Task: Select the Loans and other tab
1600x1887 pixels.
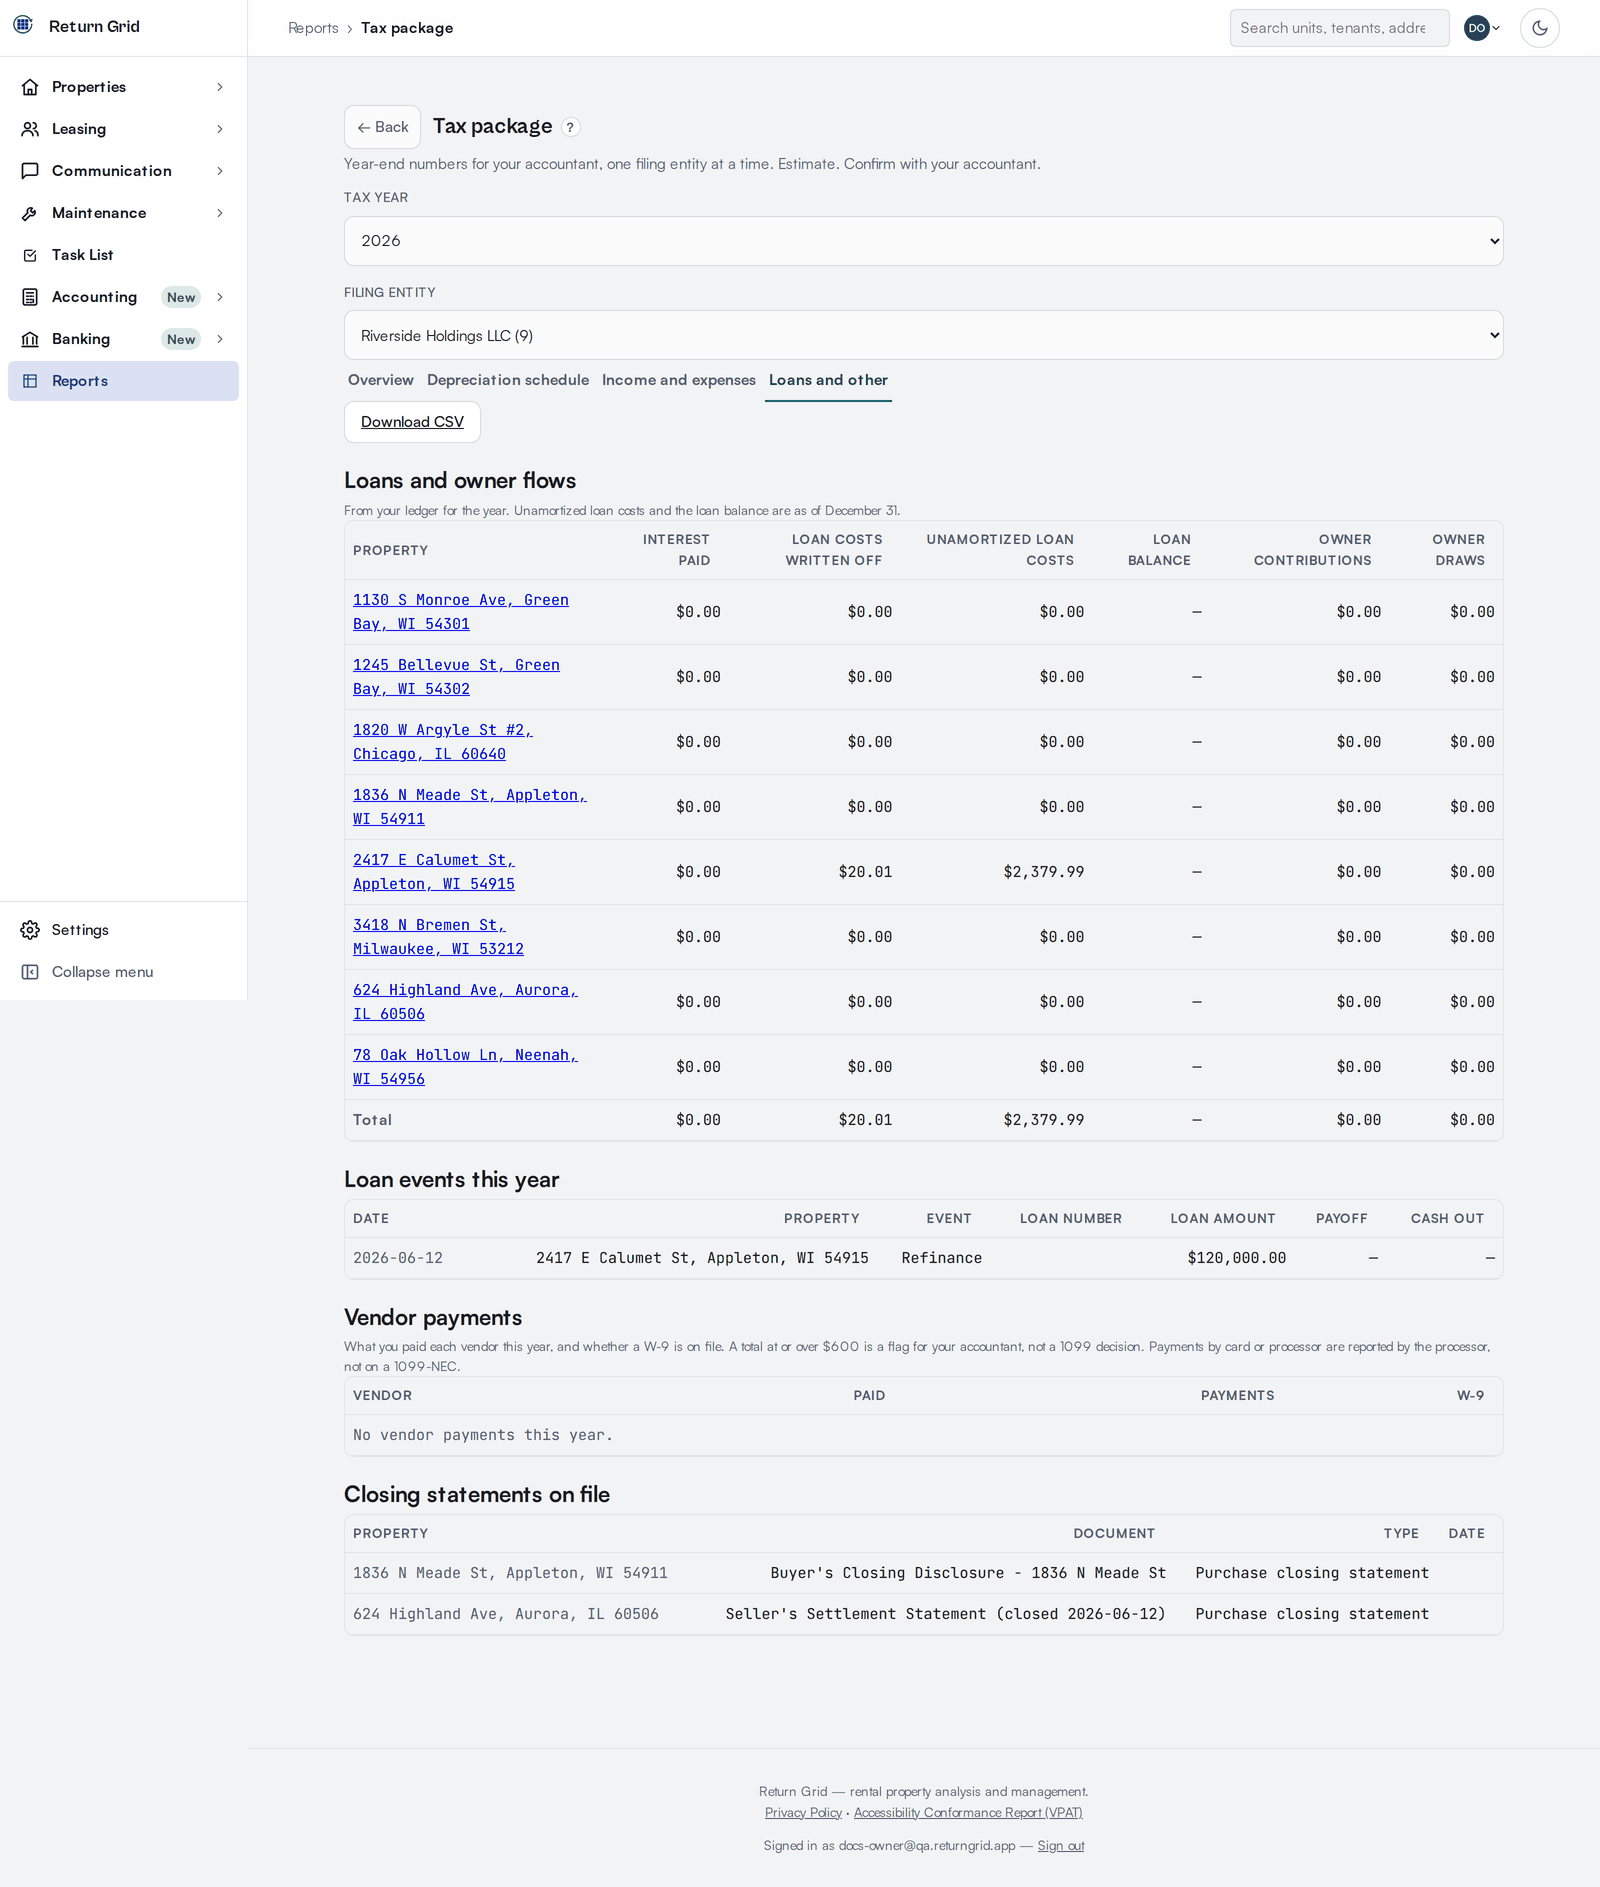Action: click(x=828, y=380)
